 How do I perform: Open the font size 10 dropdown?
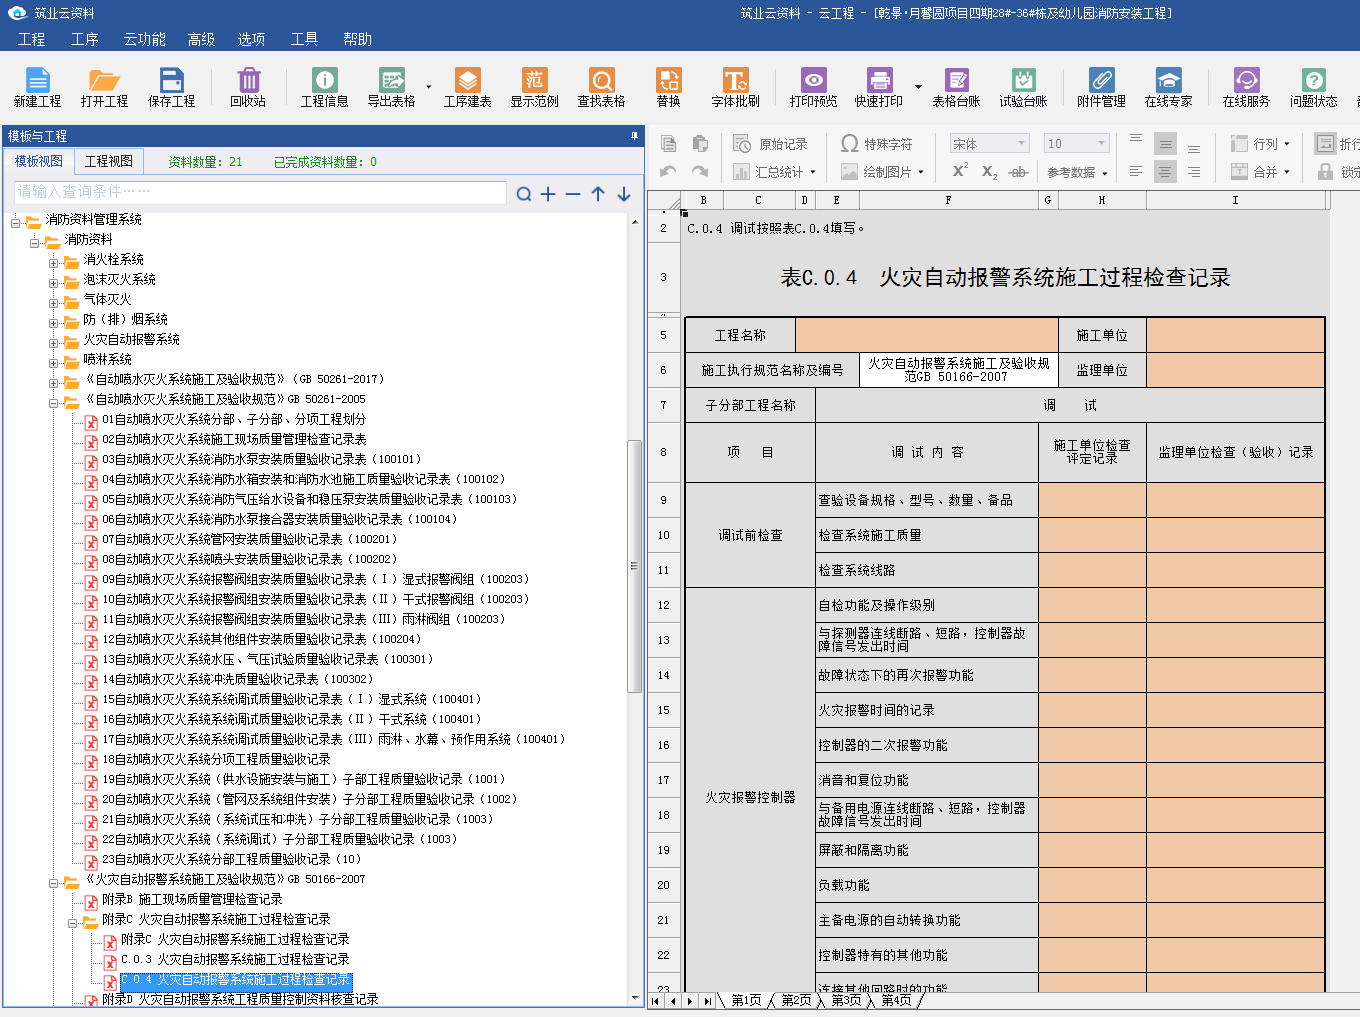pyautogui.click(x=1101, y=144)
